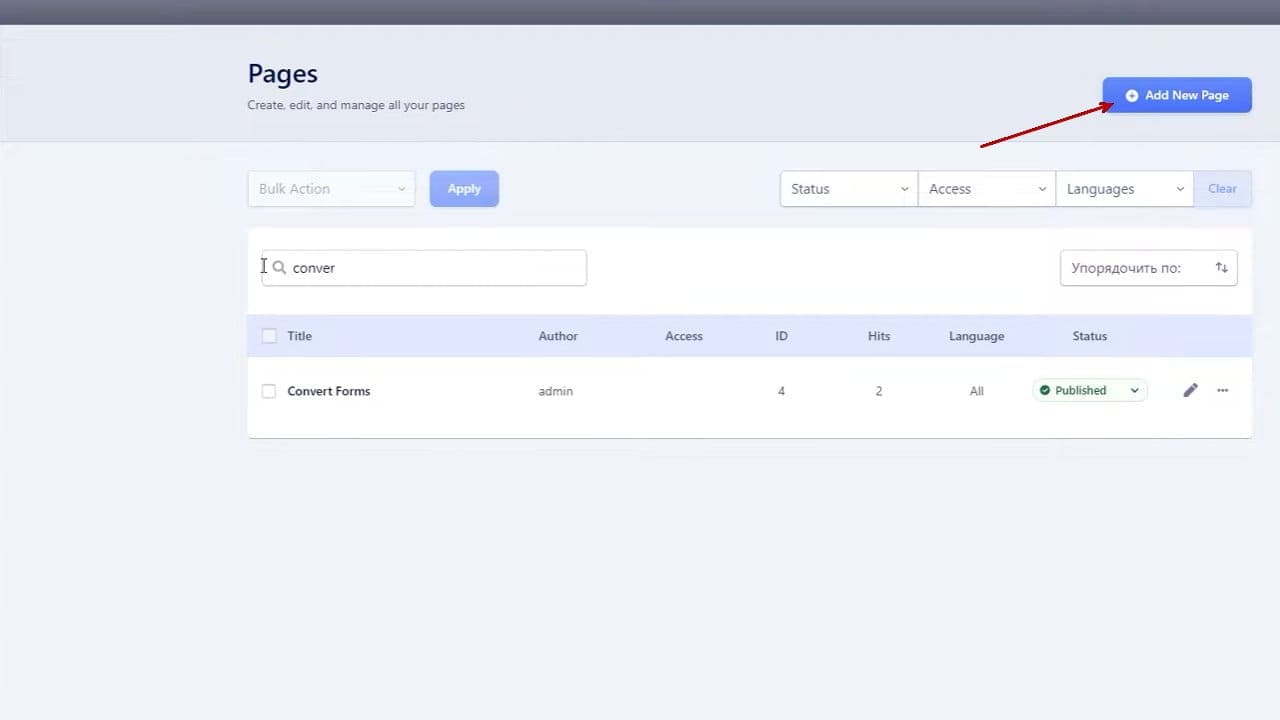1280x720 pixels.
Task: Expand the Status filter dropdown
Action: tap(849, 189)
